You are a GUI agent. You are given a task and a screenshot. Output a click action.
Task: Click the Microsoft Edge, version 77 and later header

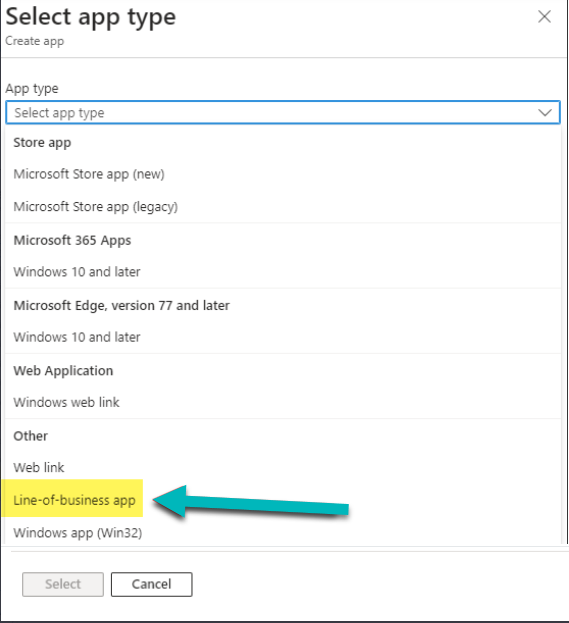122,305
